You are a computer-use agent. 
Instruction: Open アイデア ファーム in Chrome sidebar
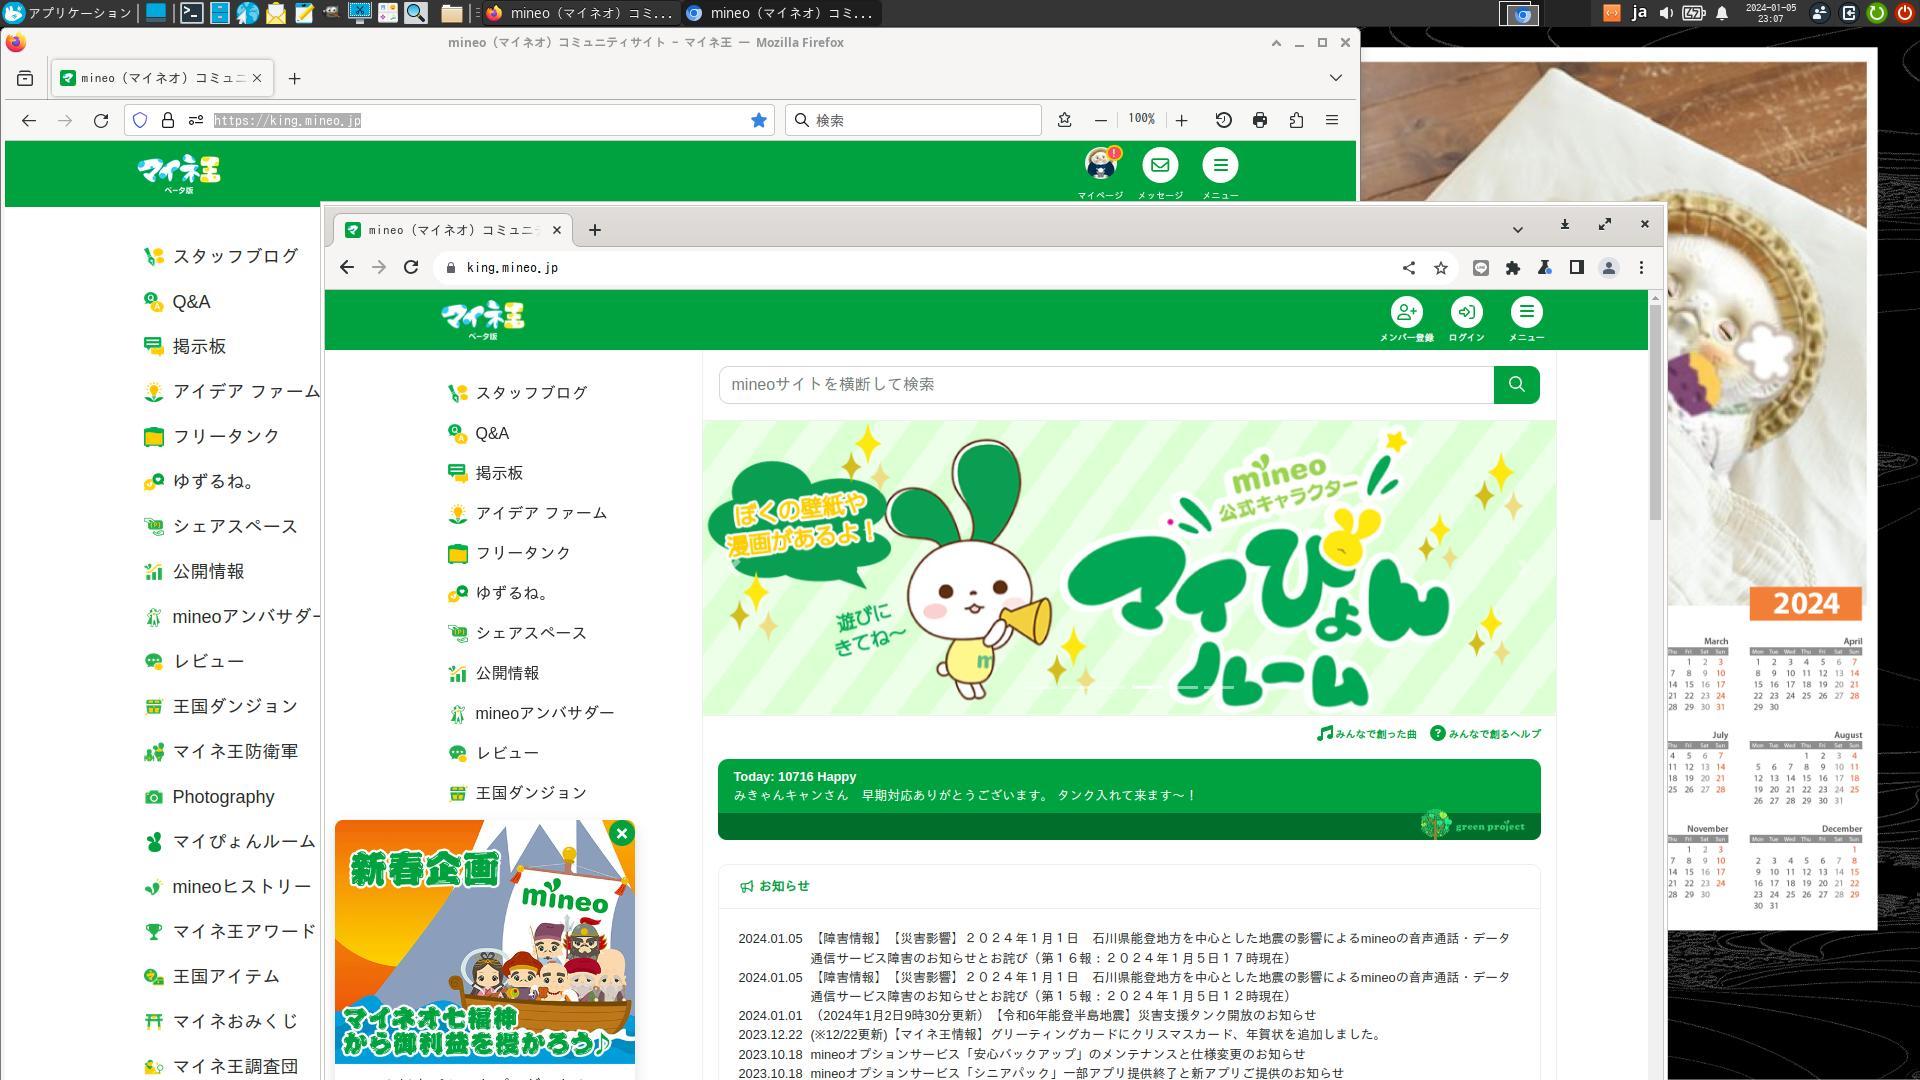point(540,513)
